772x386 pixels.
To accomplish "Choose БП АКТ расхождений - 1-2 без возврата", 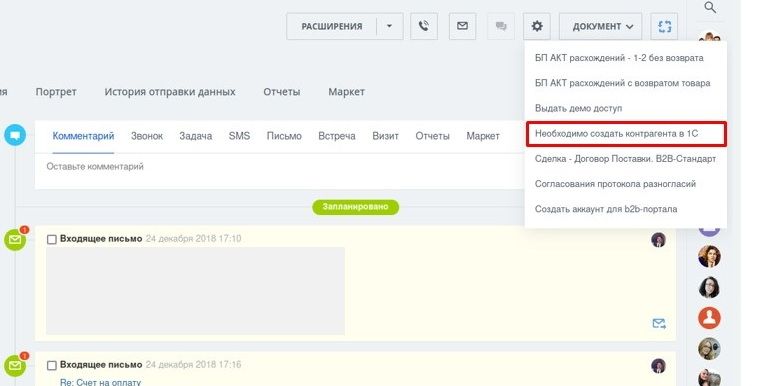I will (x=619, y=58).
